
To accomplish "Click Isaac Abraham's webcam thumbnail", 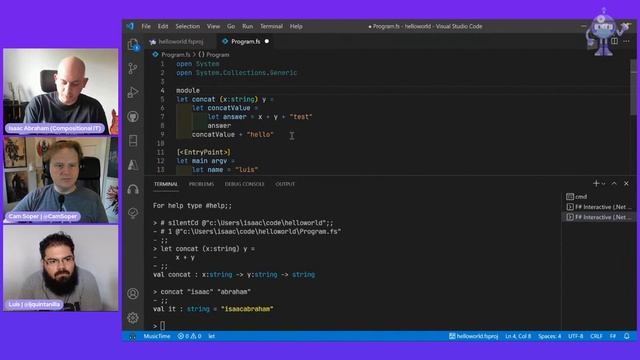I will [x=60, y=92].
